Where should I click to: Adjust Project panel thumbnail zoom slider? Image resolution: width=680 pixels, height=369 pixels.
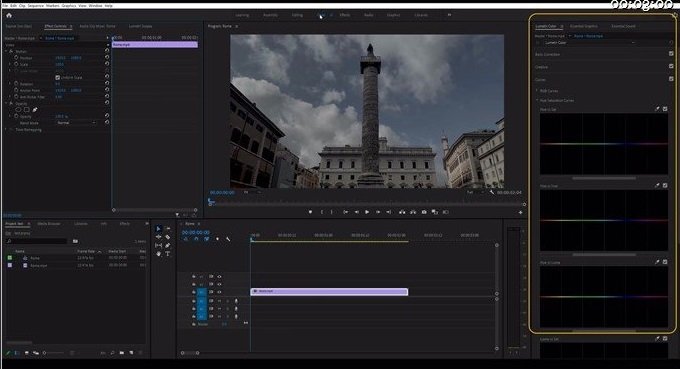(x=53, y=353)
